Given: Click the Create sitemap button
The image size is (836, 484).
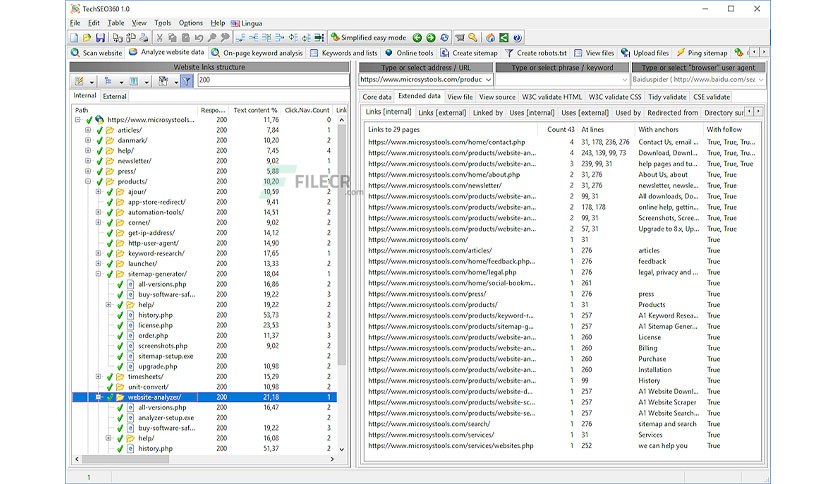Looking at the screenshot, I should 469,53.
